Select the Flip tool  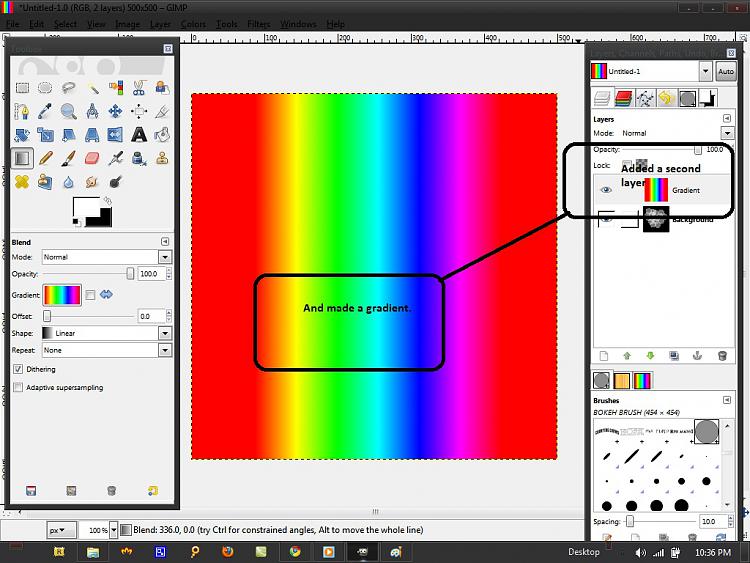[115, 135]
